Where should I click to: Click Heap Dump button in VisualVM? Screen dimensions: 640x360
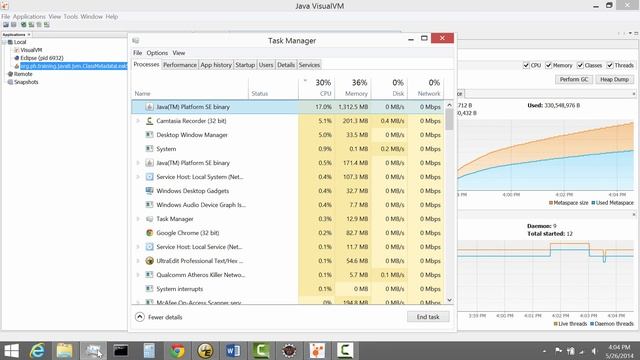click(614, 80)
